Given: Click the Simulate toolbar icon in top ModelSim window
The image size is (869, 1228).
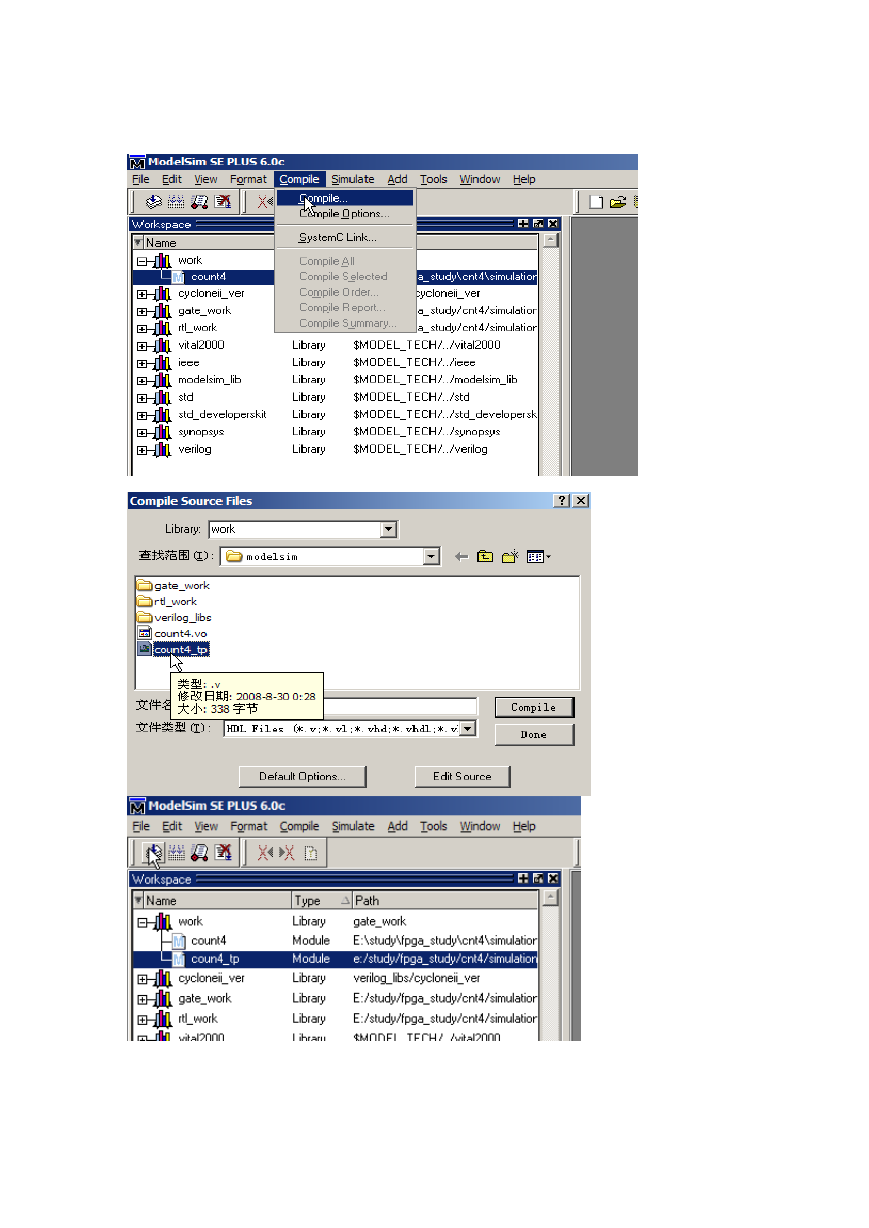Looking at the screenshot, I should (x=199, y=202).
